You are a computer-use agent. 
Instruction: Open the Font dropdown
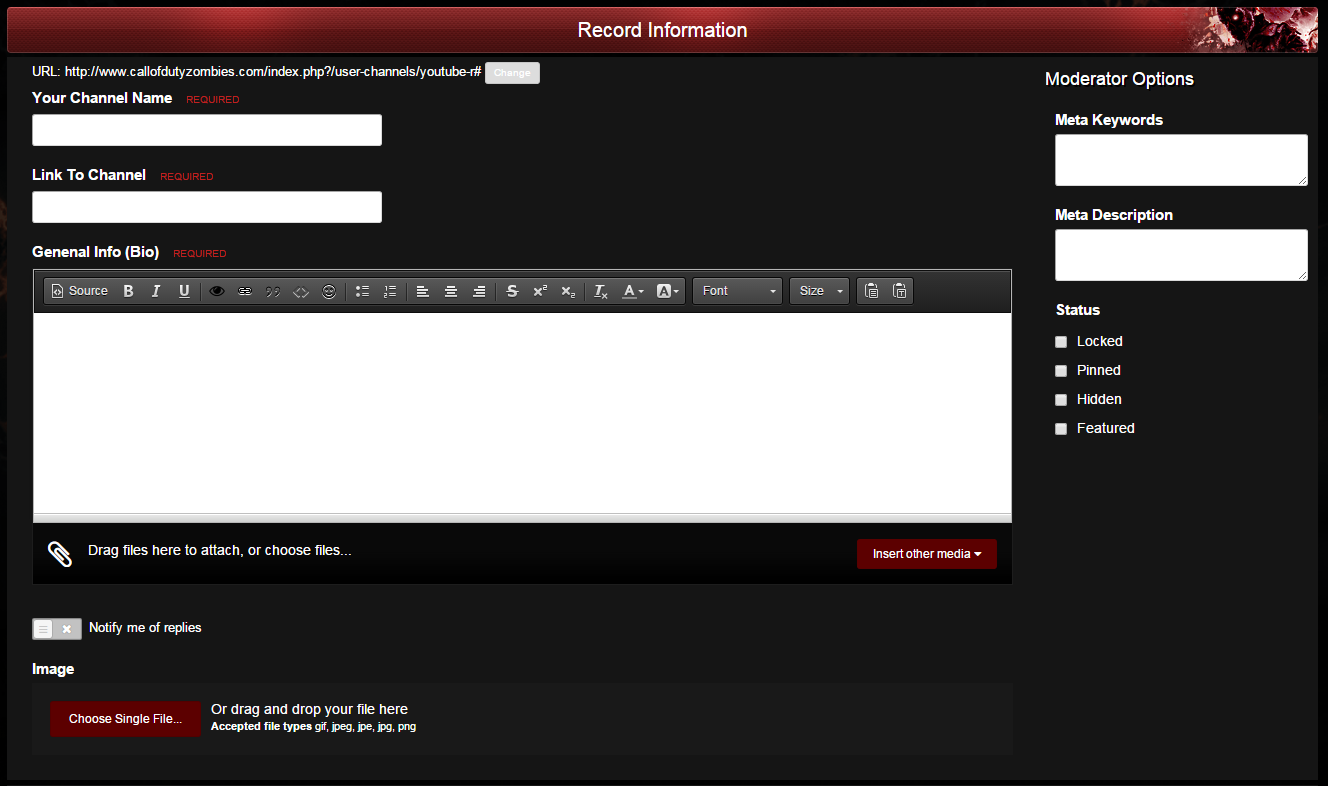point(738,291)
